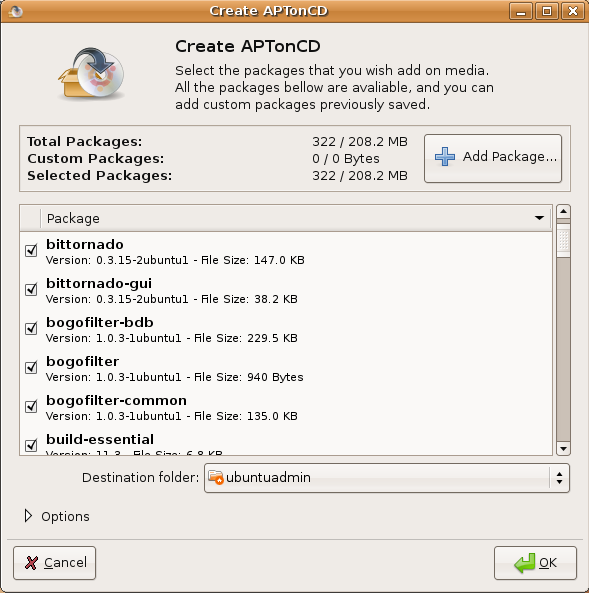
Task: Select the bittornado-gui package row
Action: tap(286, 290)
